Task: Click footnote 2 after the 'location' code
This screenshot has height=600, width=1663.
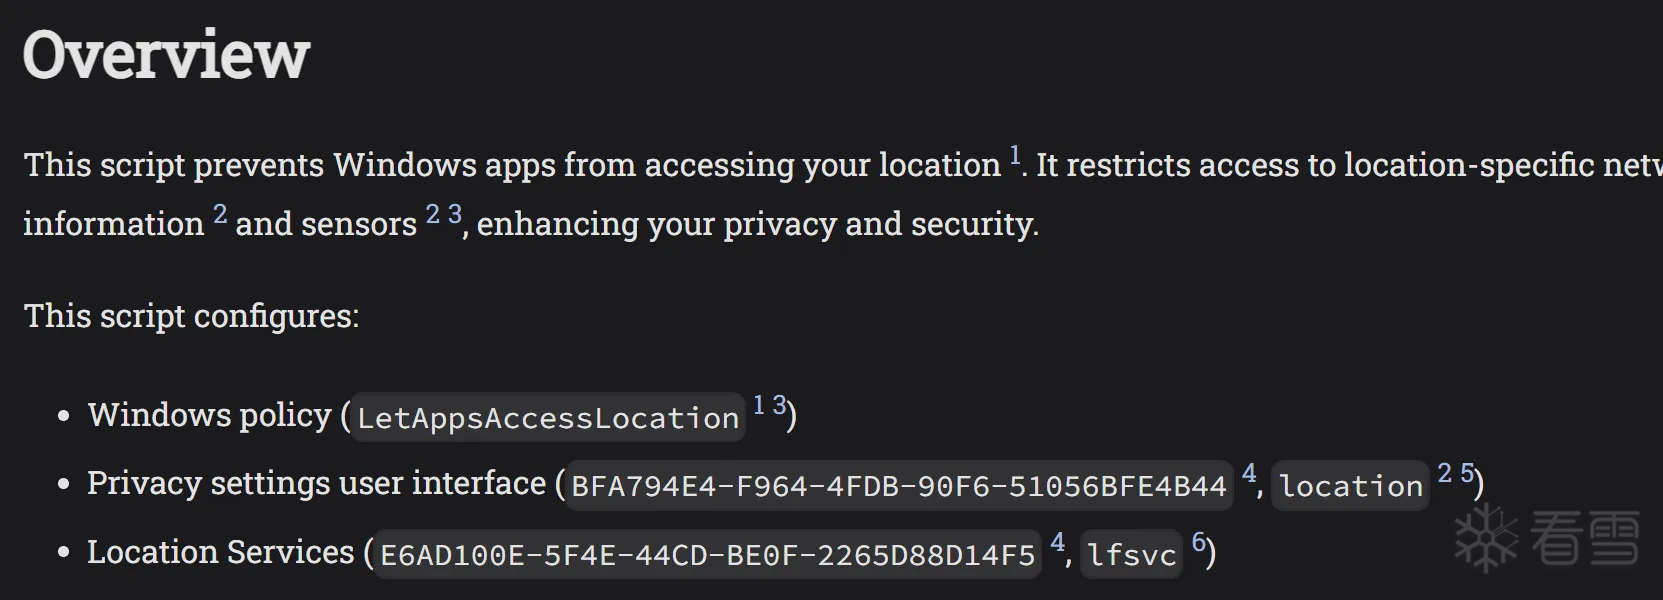Action: click(1444, 473)
